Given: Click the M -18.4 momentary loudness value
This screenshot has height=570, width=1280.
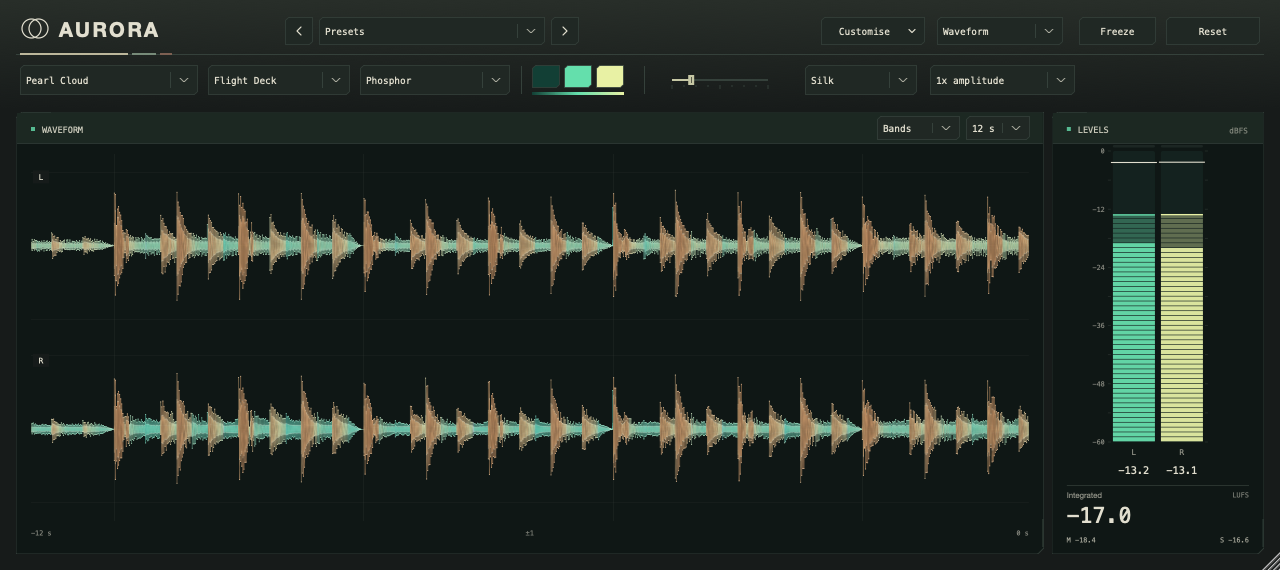Looking at the screenshot, I should pos(1081,540).
